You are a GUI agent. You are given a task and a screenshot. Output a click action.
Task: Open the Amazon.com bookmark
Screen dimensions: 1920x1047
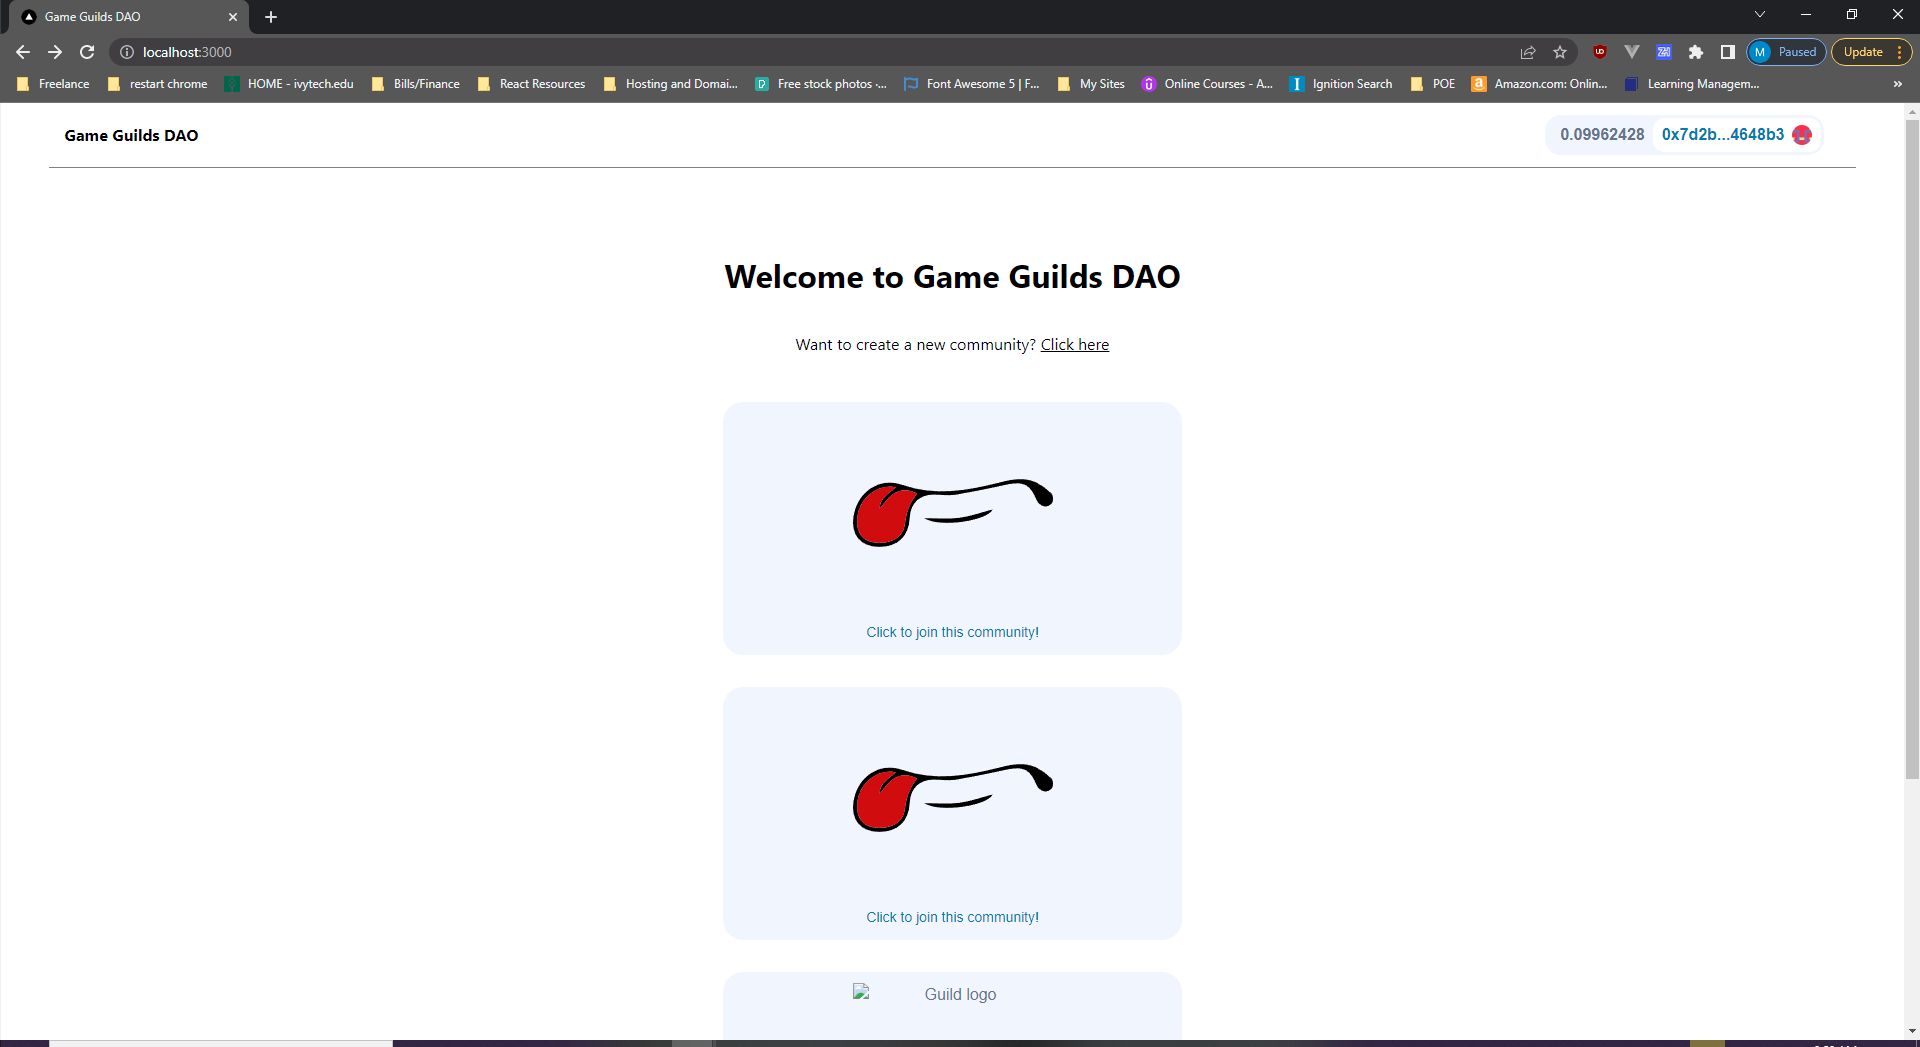point(1540,84)
